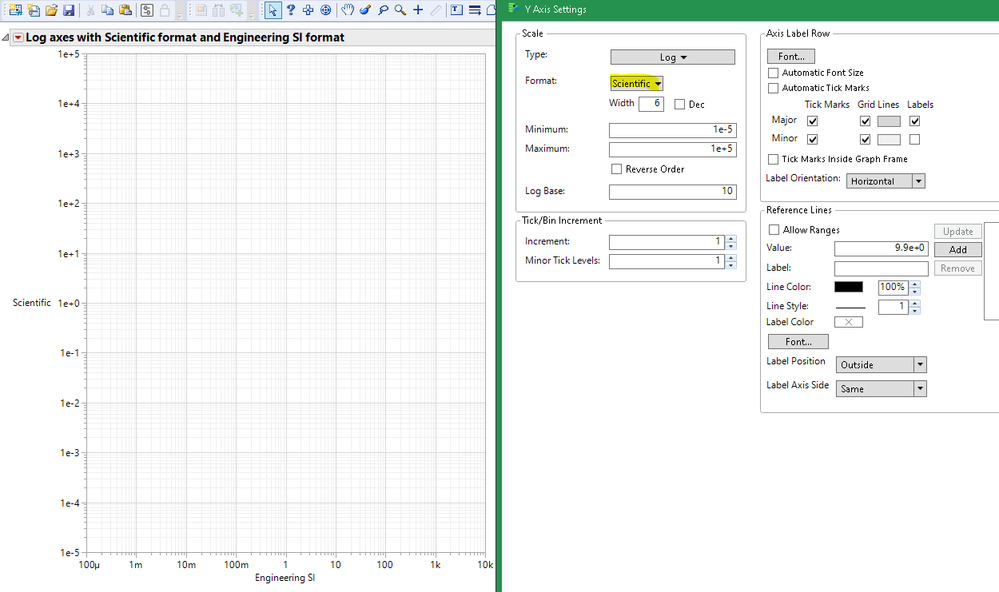Toggle the Dec checkbox

pos(679,104)
